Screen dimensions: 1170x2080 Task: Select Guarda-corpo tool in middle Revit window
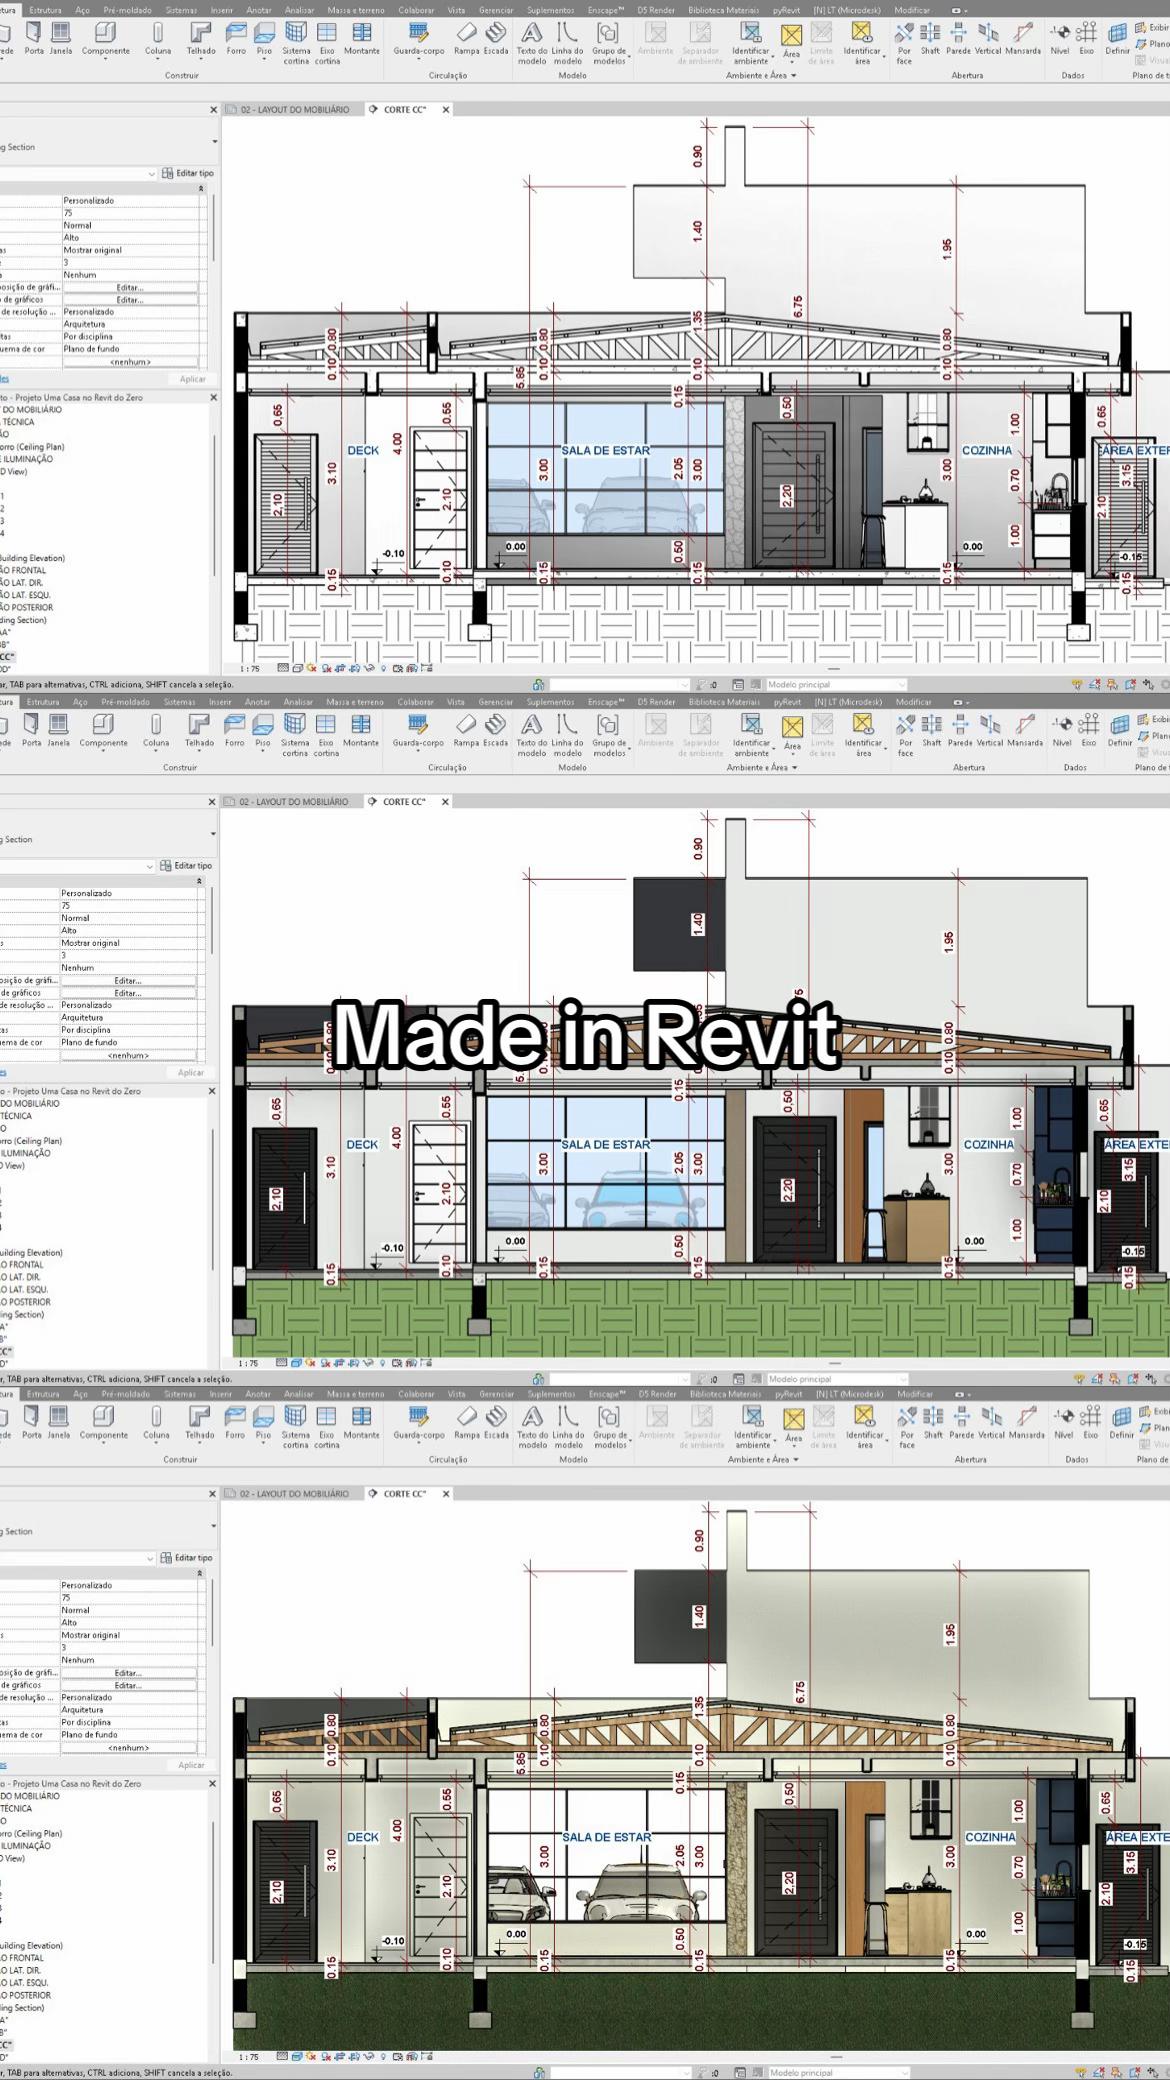418,731
